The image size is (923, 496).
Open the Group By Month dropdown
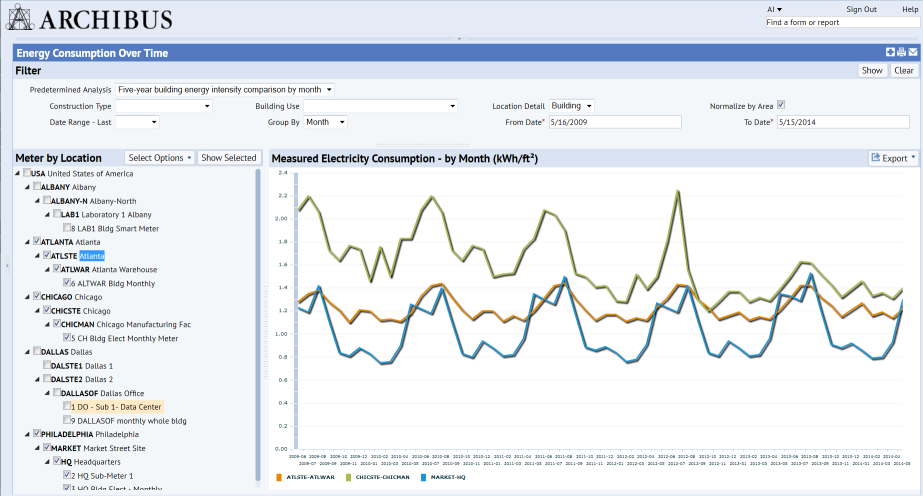pos(326,122)
